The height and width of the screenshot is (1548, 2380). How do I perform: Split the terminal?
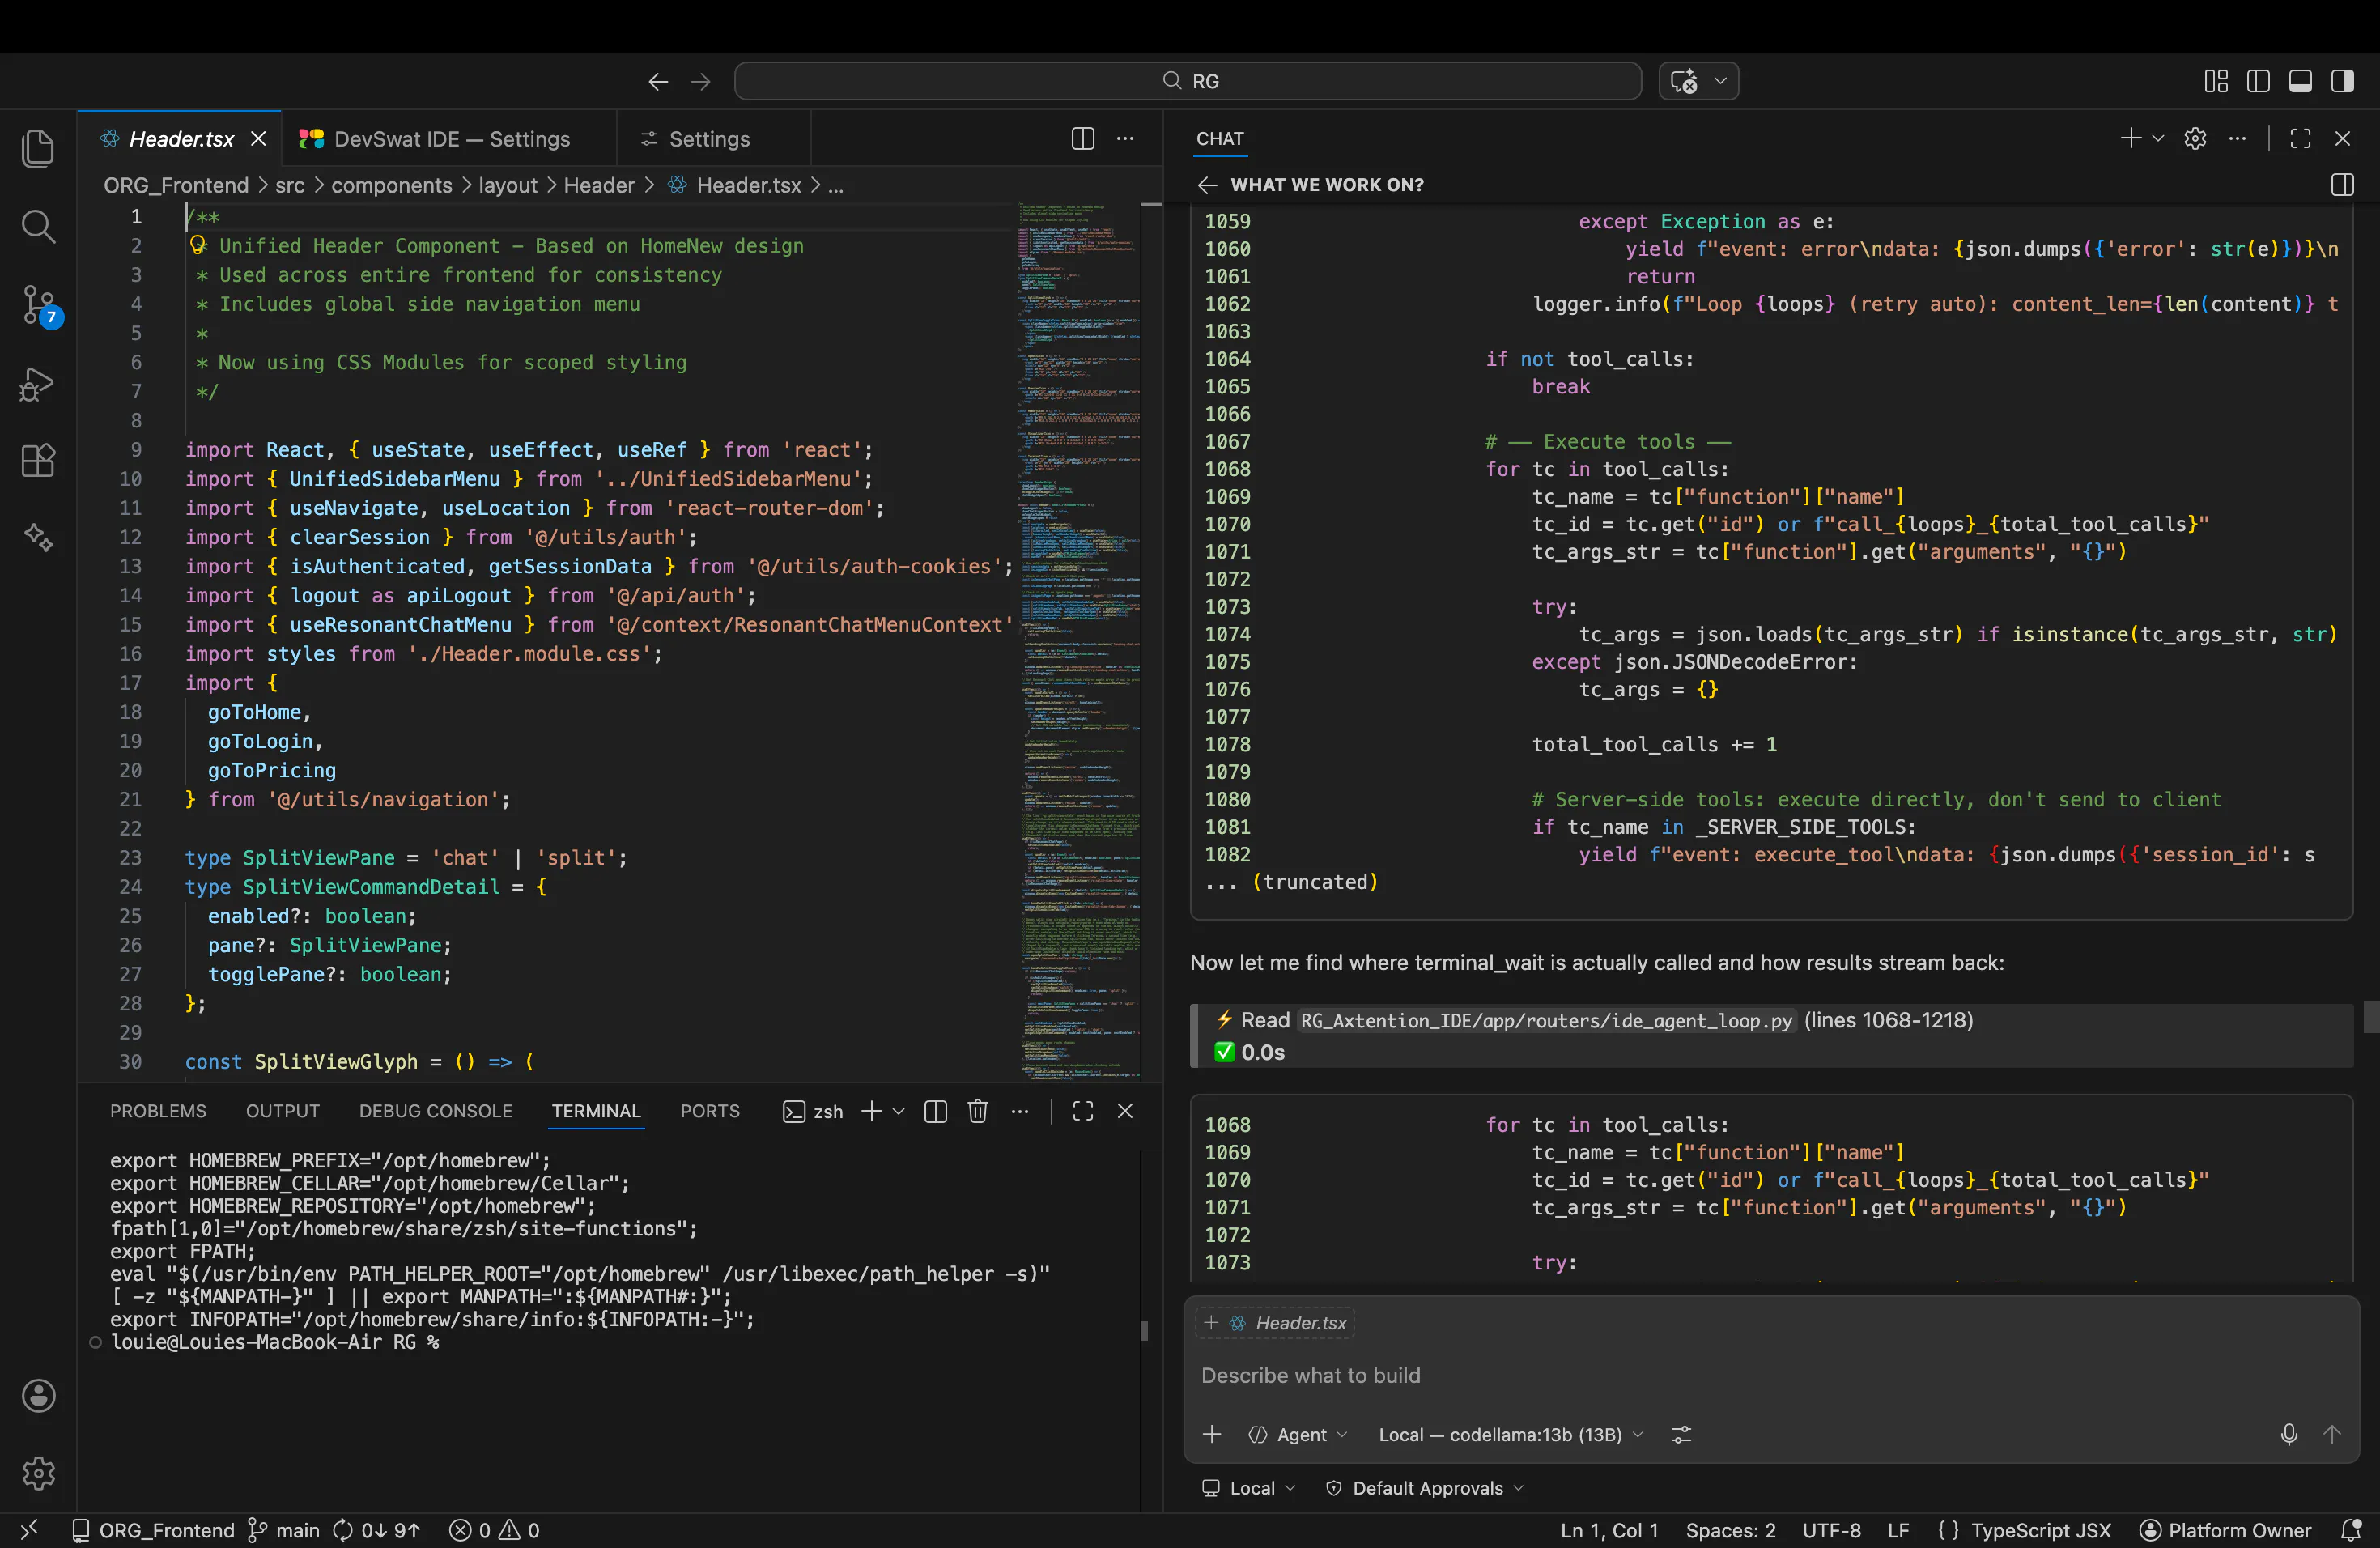(936, 1111)
